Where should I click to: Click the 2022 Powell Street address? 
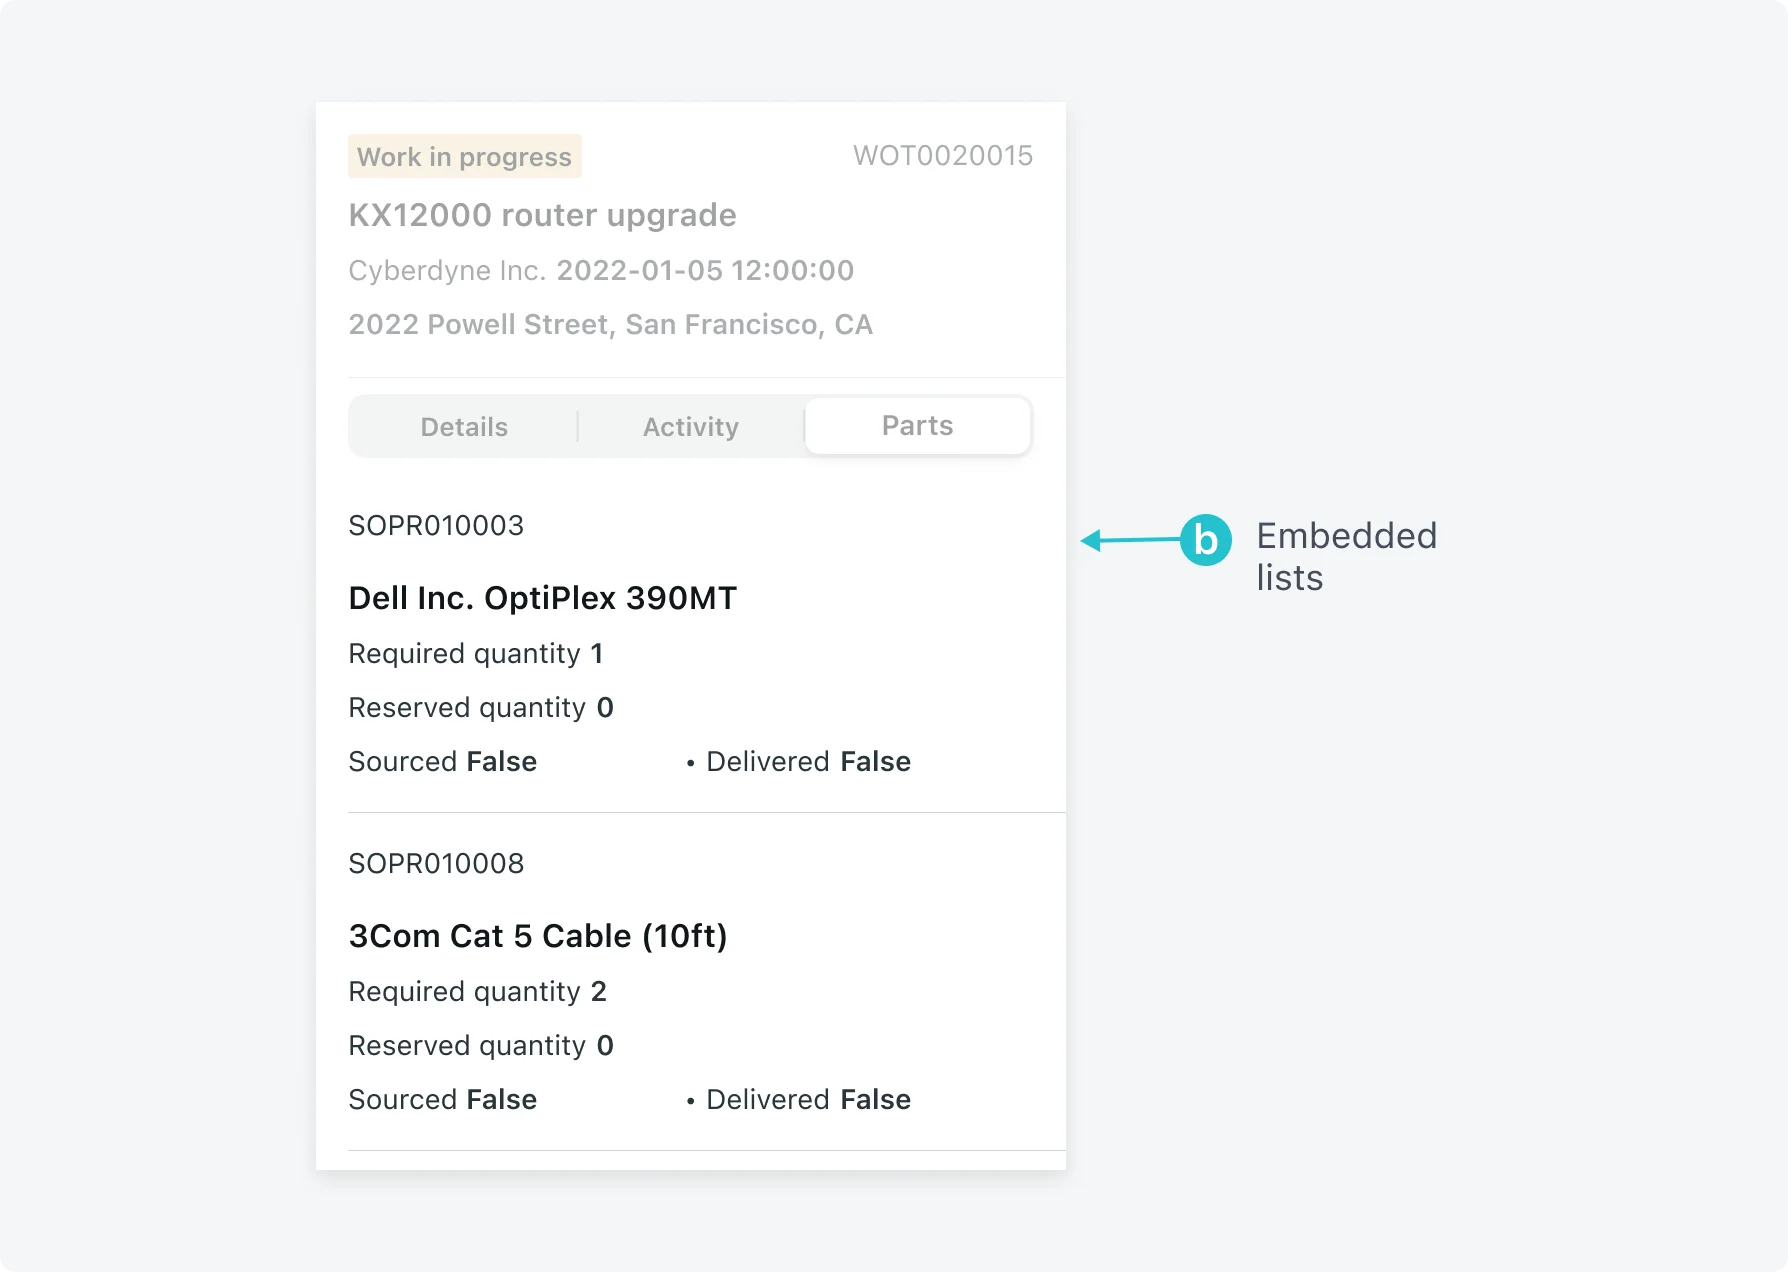click(611, 325)
